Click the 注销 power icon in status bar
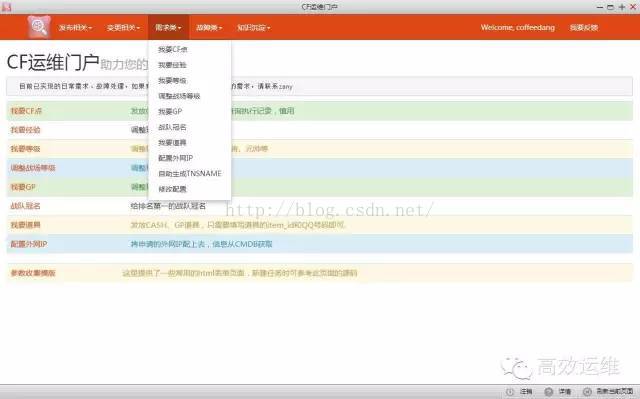The width and height of the screenshot is (640, 399). point(510,392)
